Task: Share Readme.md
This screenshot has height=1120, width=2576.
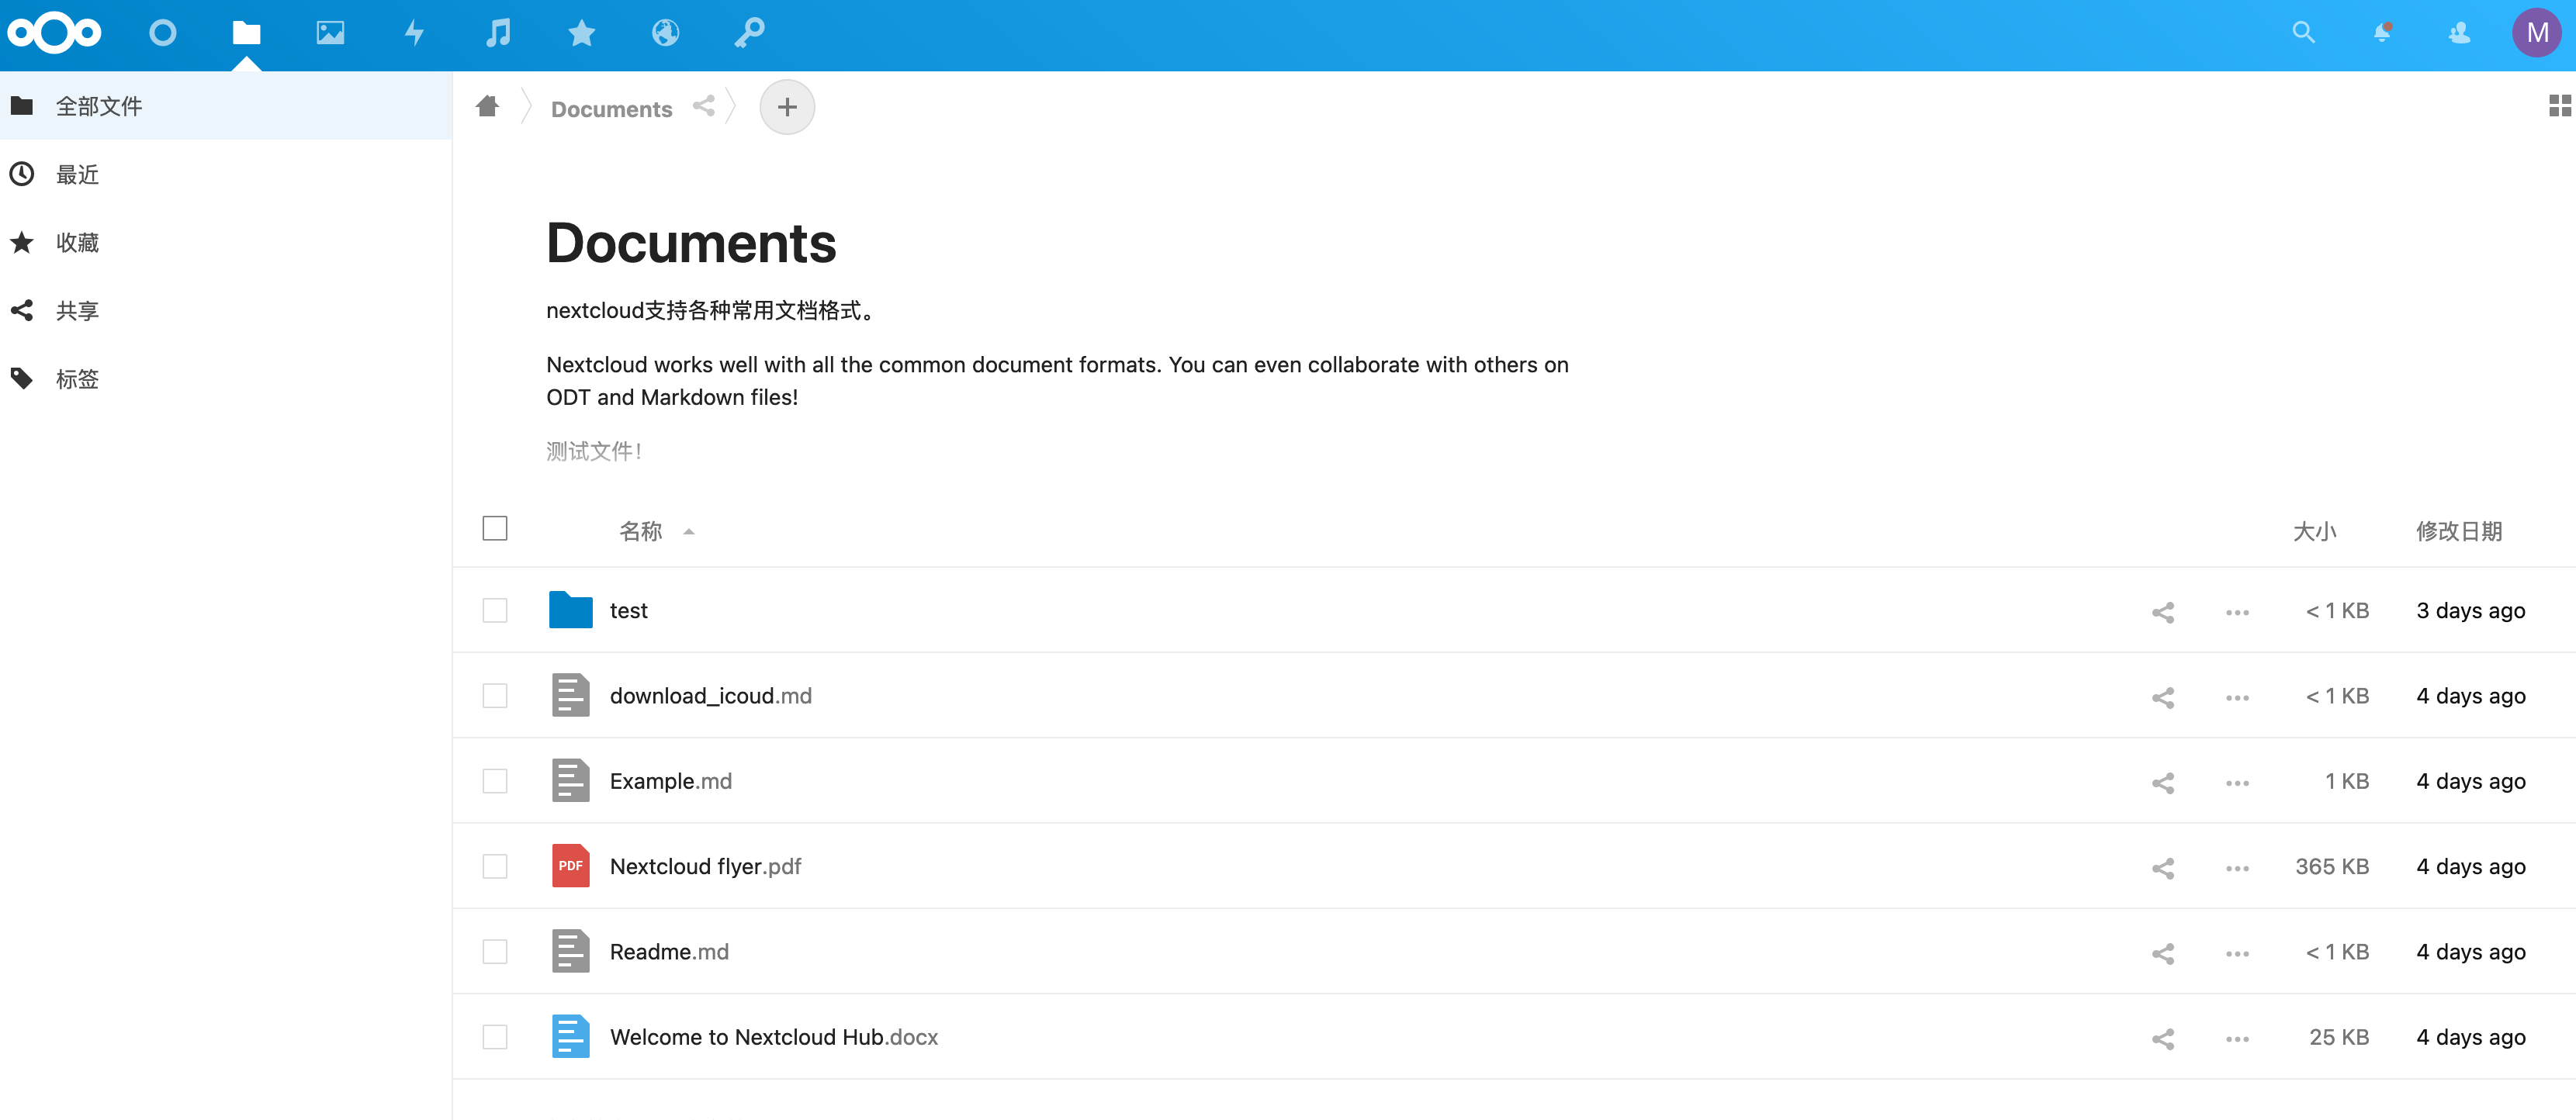Action: 2163,953
